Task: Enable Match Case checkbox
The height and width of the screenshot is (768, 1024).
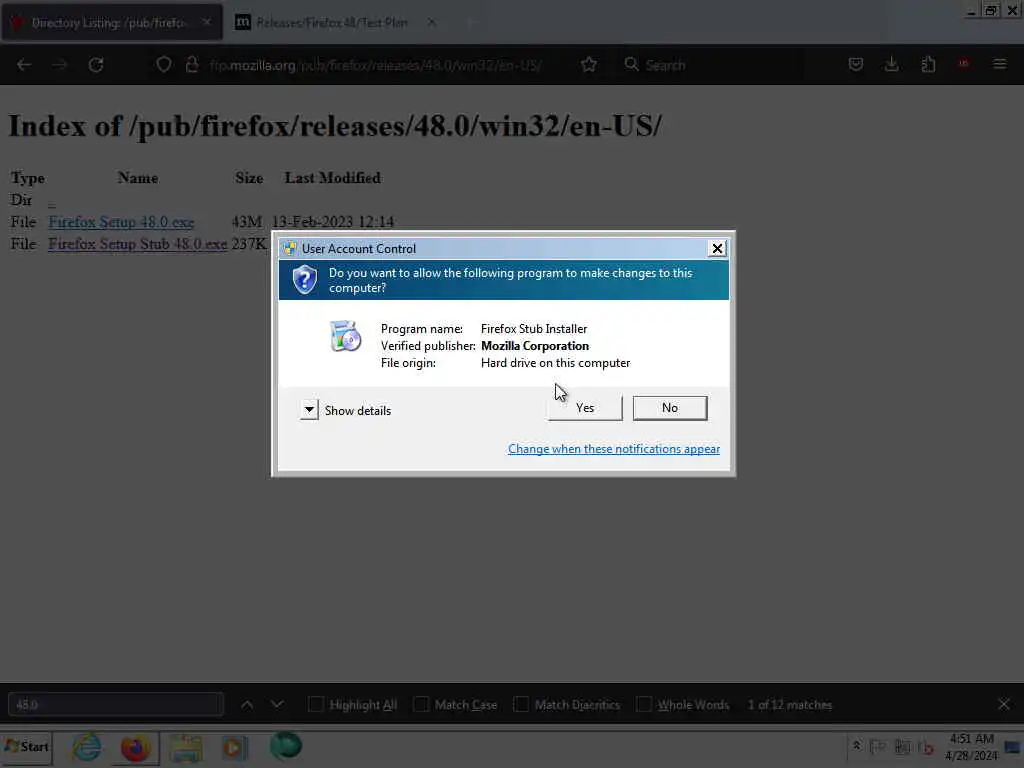Action: tap(421, 704)
